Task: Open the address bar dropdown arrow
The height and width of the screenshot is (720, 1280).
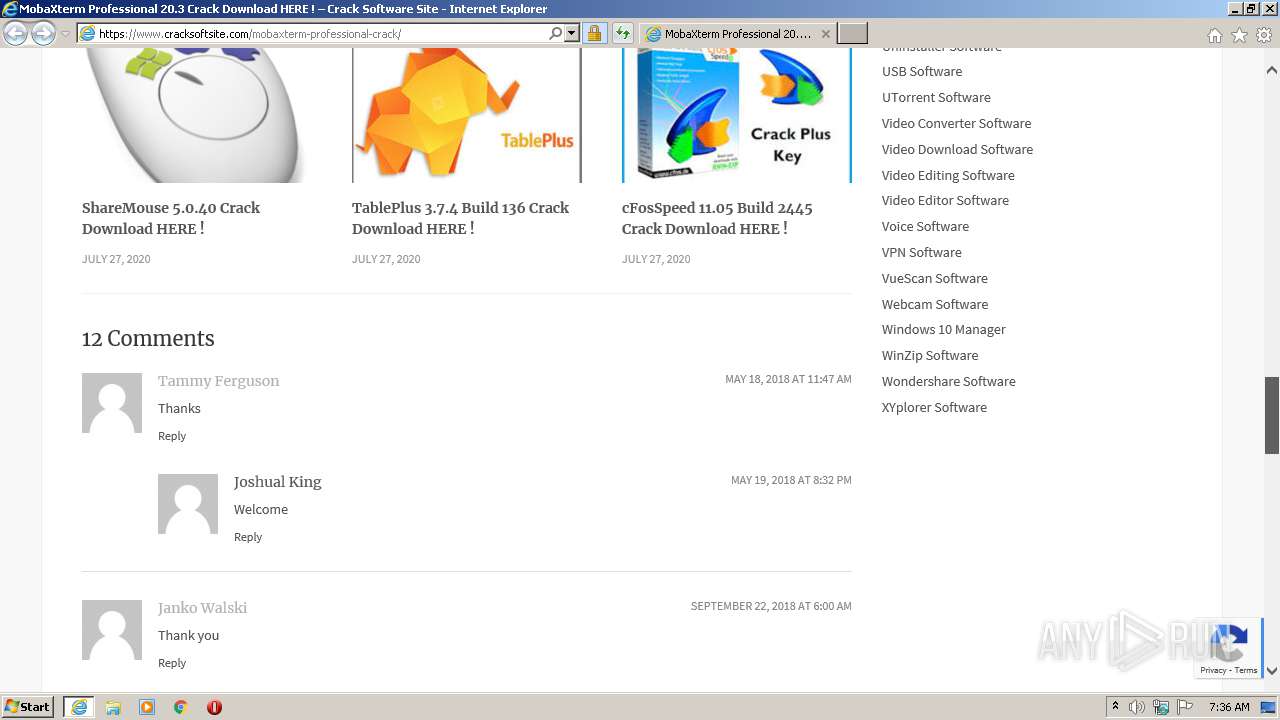Action: (x=572, y=33)
